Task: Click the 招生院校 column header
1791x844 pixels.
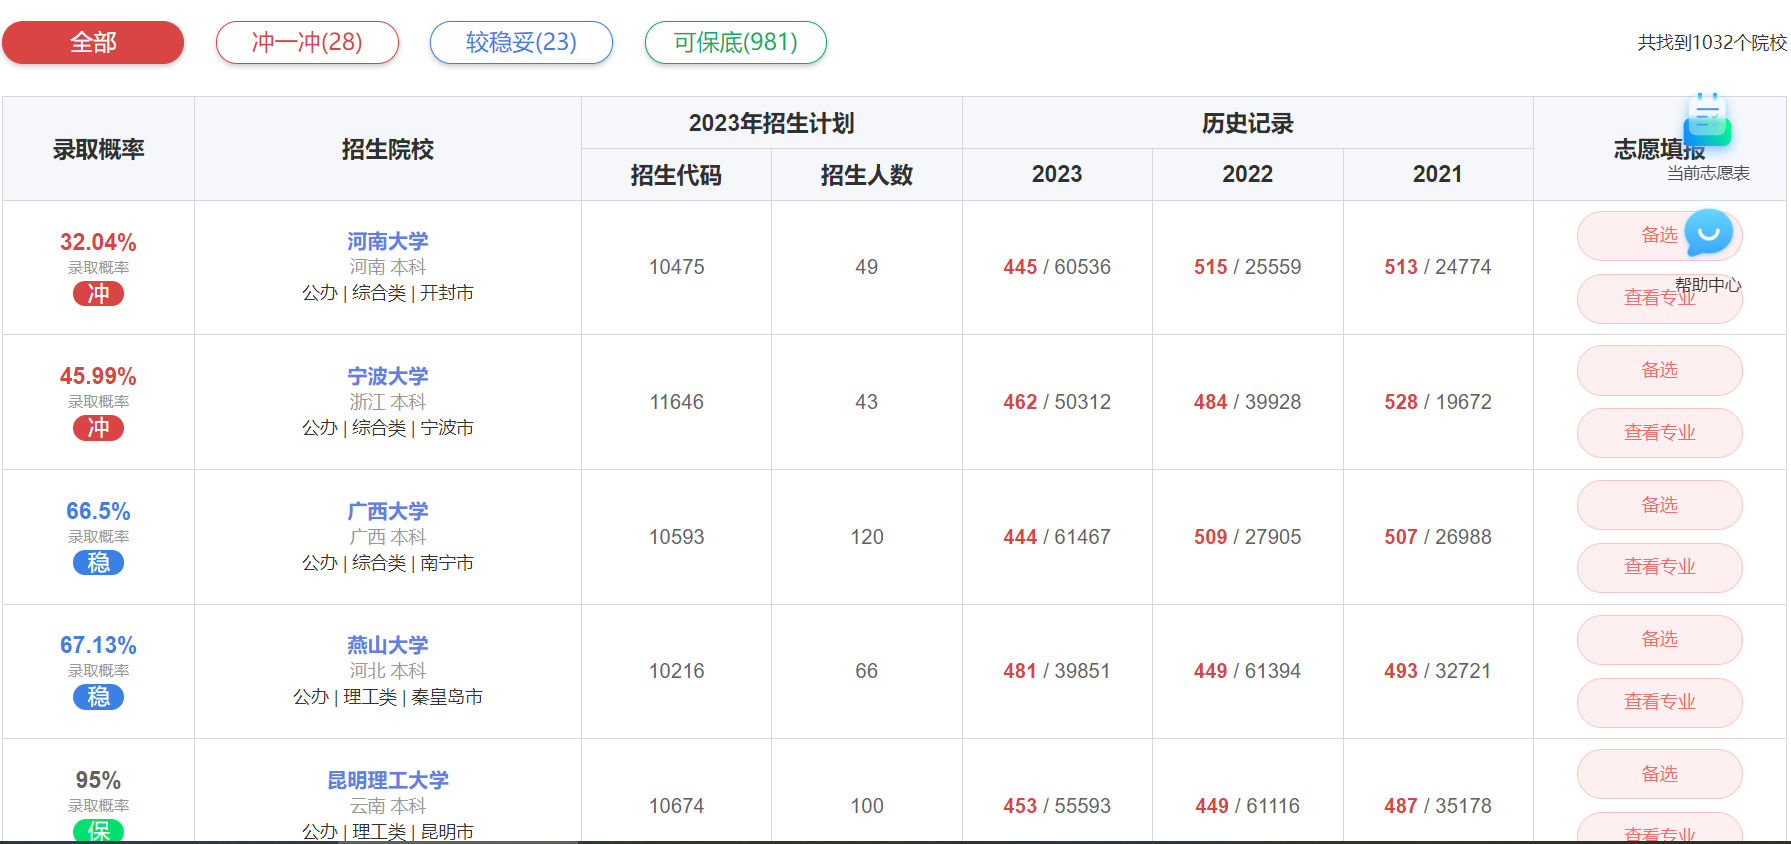Action: pyautogui.click(x=388, y=149)
